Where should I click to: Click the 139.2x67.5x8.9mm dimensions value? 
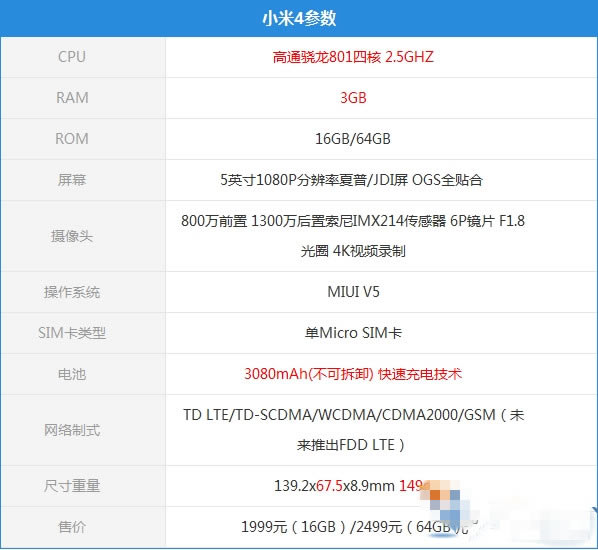coord(334,486)
